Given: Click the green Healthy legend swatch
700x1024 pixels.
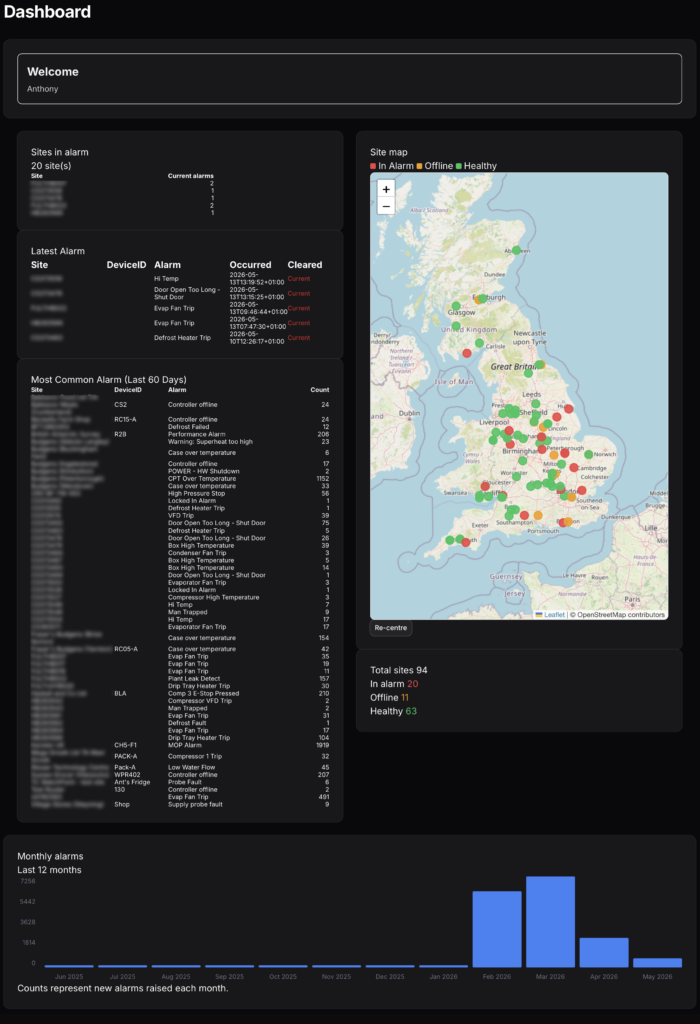Looking at the screenshot, I should (458, 166).
